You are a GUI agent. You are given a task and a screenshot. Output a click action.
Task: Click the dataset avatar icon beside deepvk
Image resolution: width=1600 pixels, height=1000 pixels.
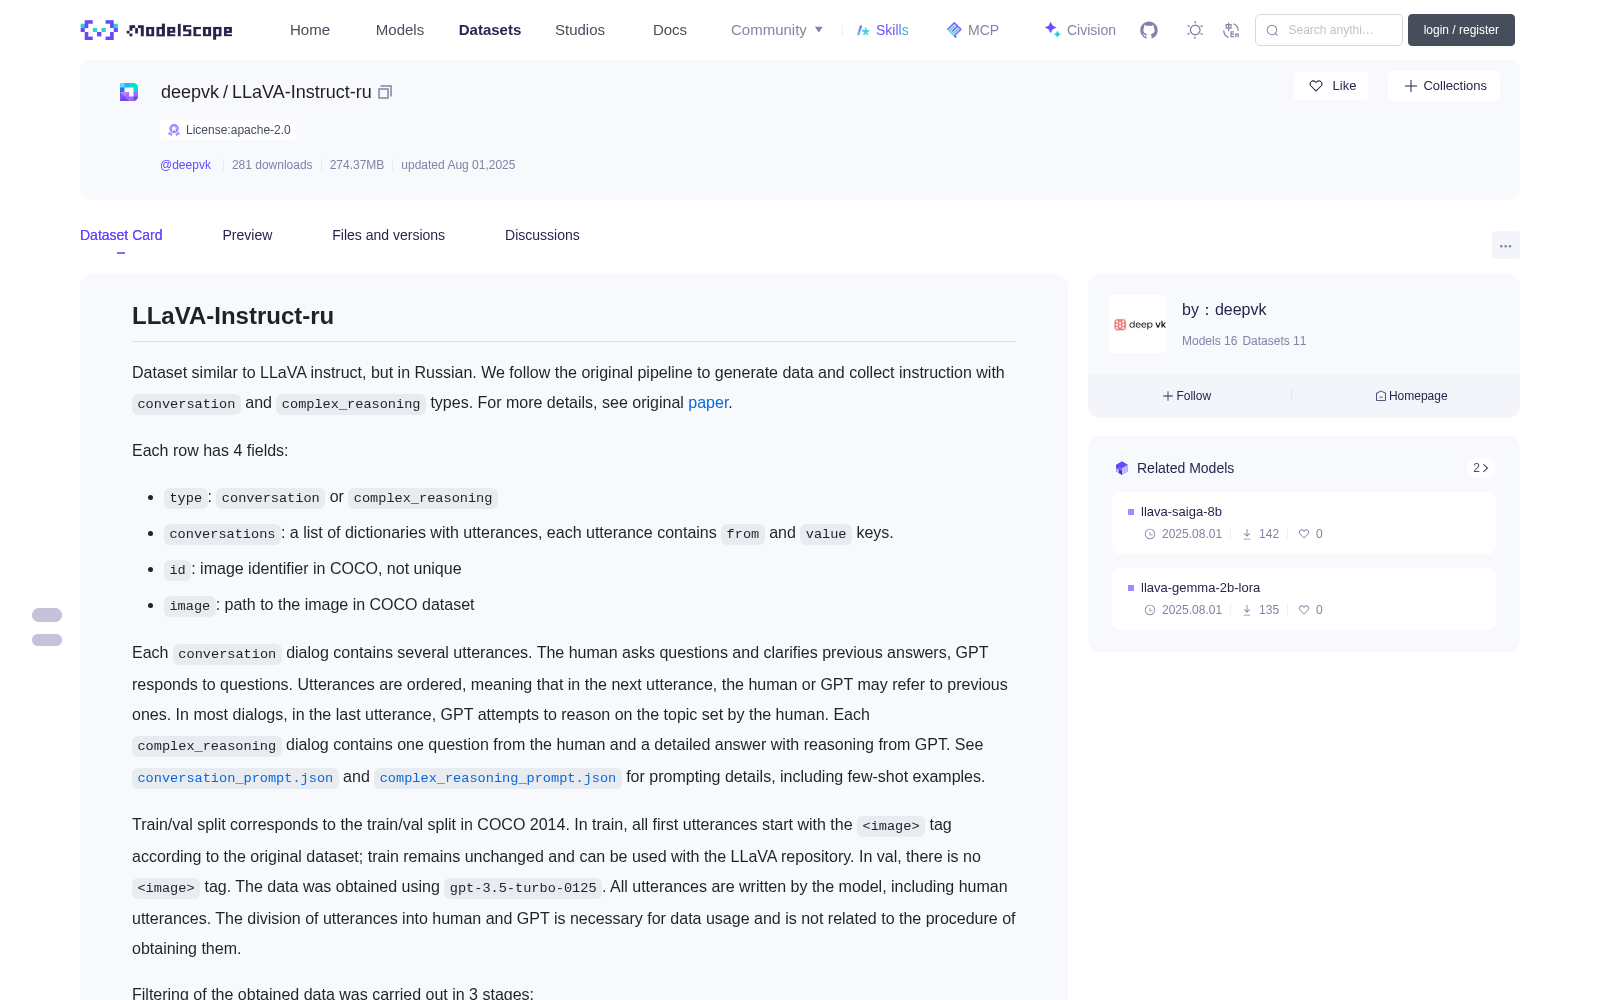click(x=129, y=92)
